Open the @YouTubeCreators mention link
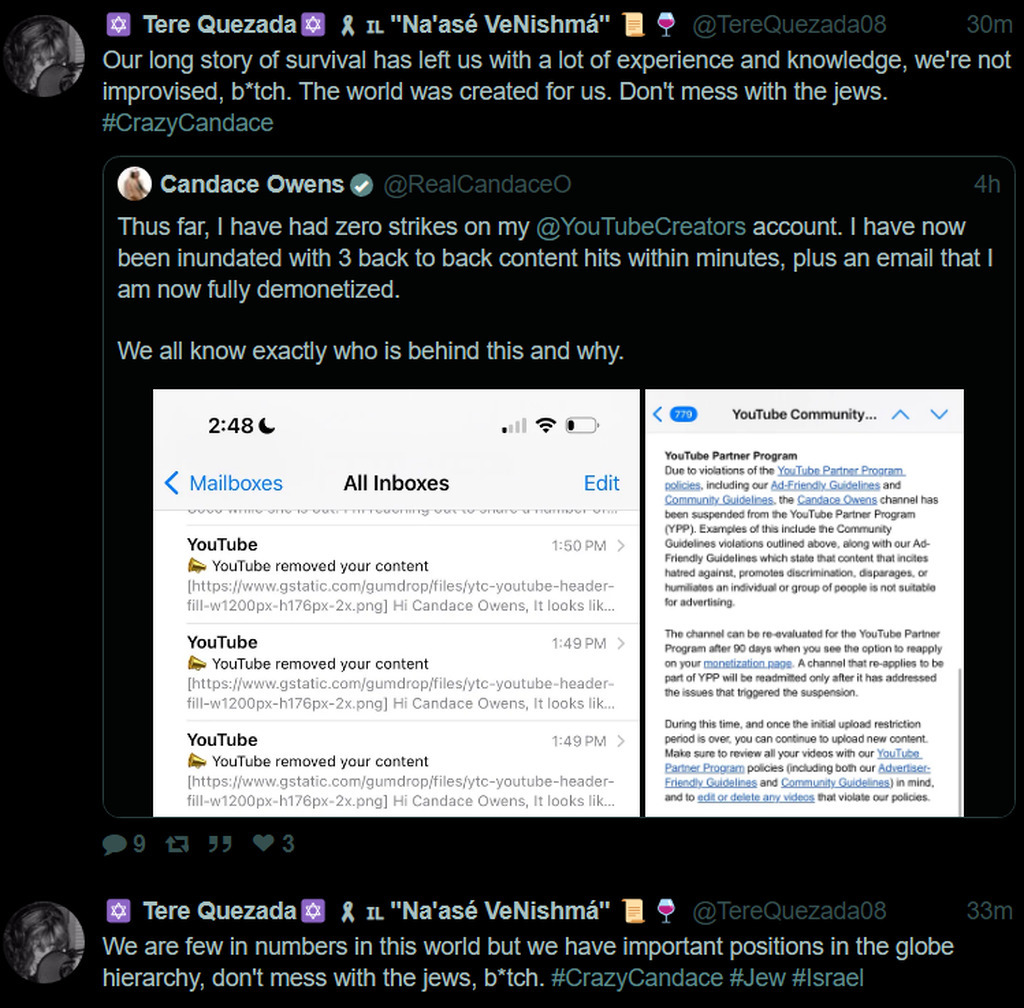Image resolution: width=1024 pixels, height=1008 pixels. pos(641,227)
